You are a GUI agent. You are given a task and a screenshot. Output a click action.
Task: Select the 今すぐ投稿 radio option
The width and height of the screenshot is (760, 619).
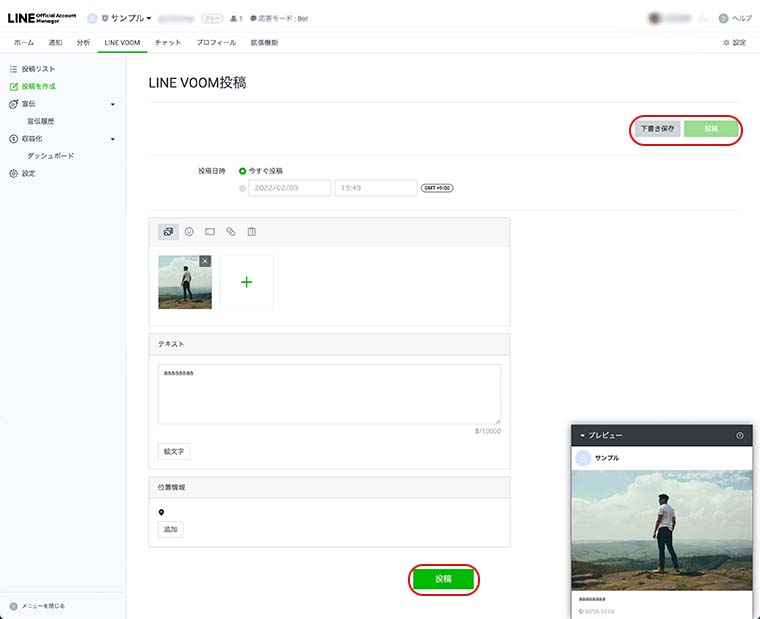[x=242, y=171]
